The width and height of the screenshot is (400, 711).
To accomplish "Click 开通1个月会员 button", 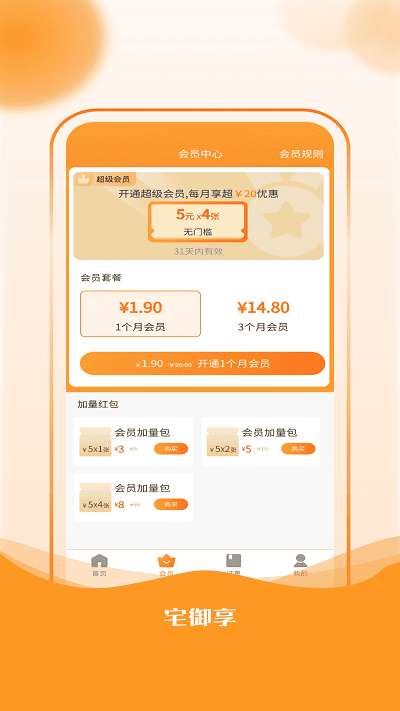I will (202, 364).
